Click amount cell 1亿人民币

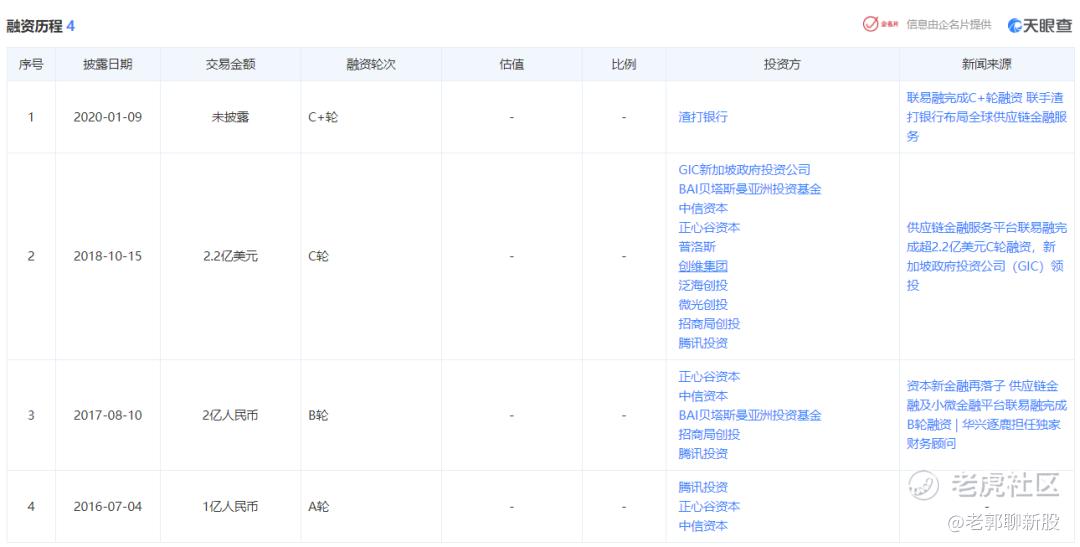click(230, 506)
